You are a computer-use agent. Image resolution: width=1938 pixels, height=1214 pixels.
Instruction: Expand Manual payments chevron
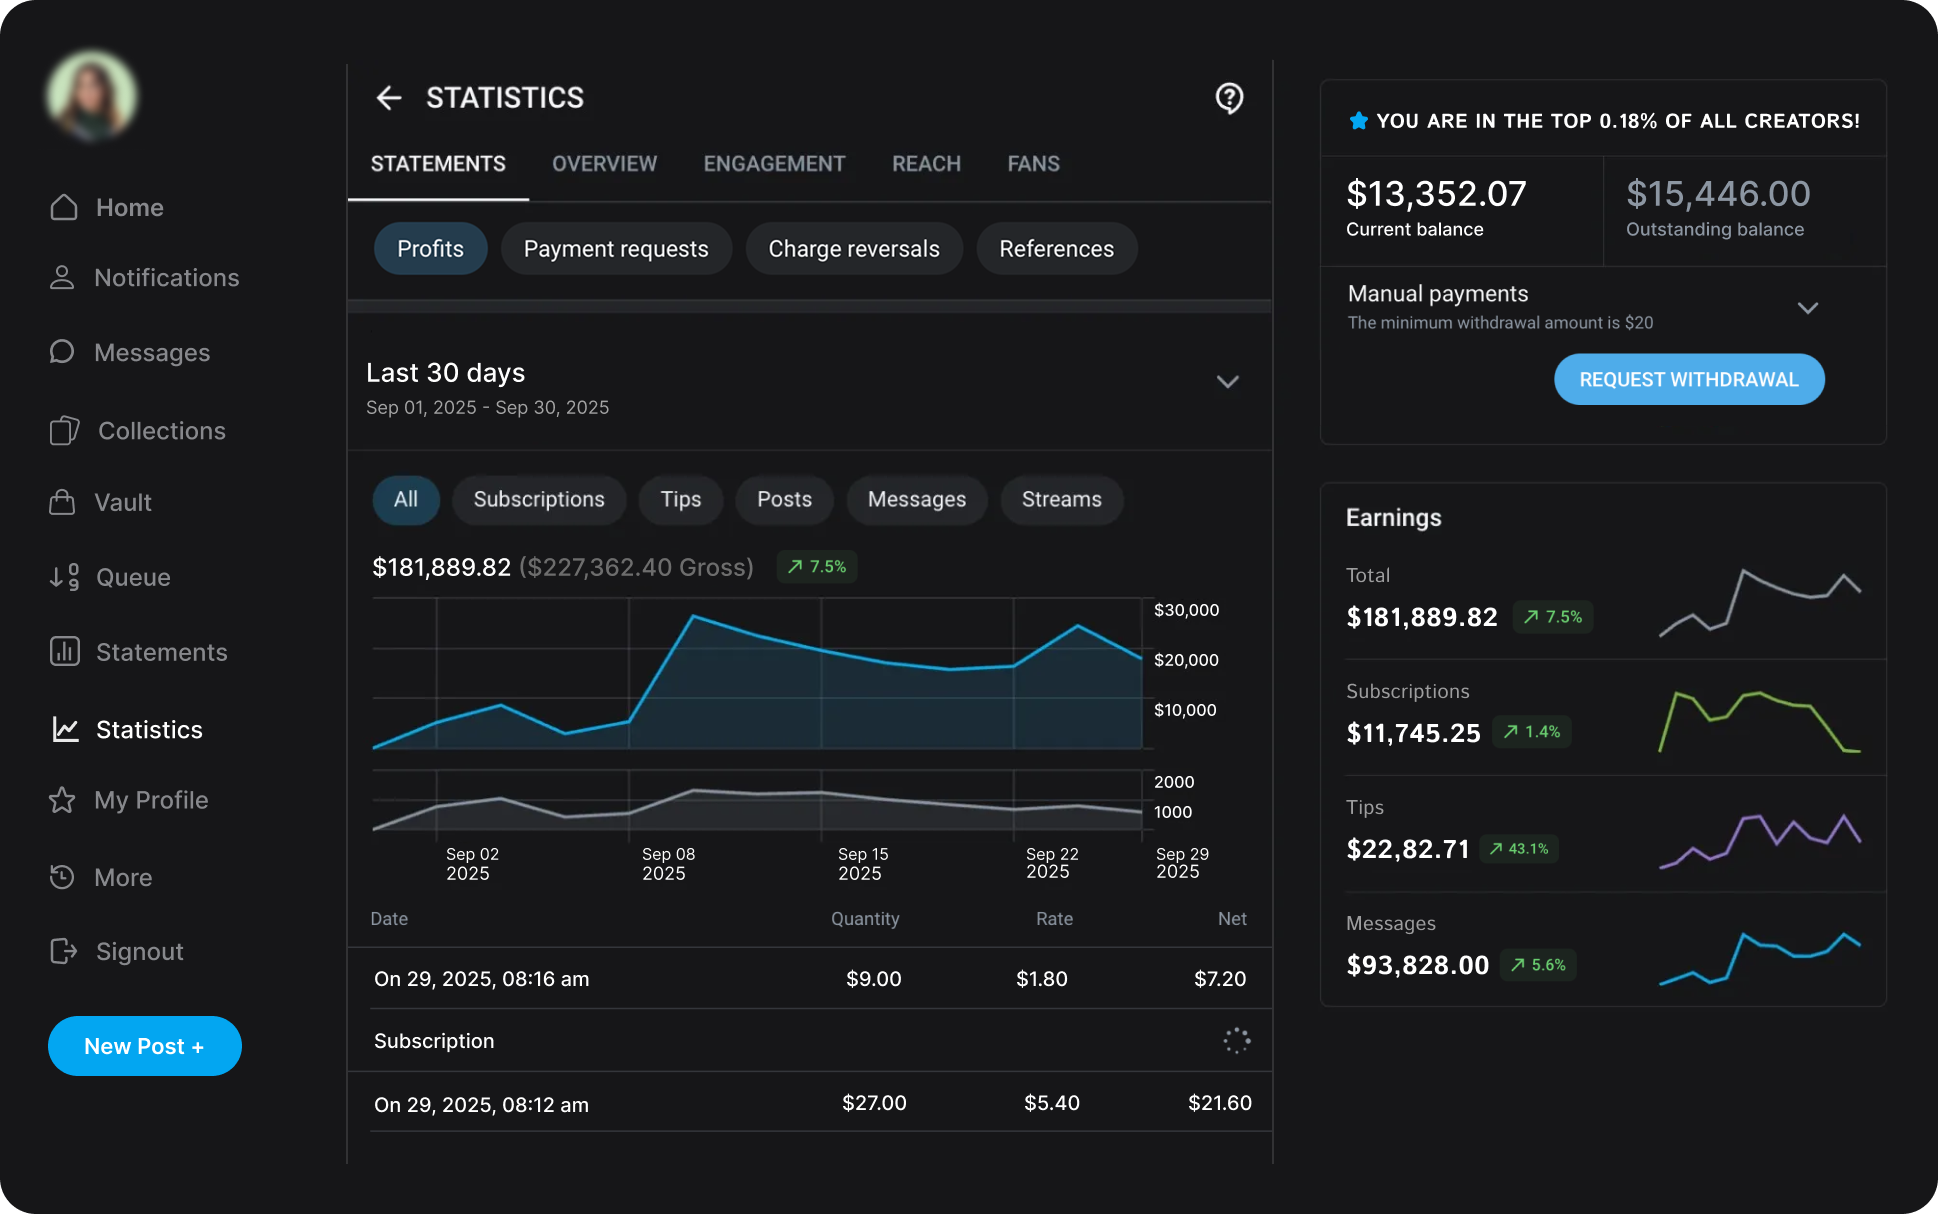(x=1807, y=308)
